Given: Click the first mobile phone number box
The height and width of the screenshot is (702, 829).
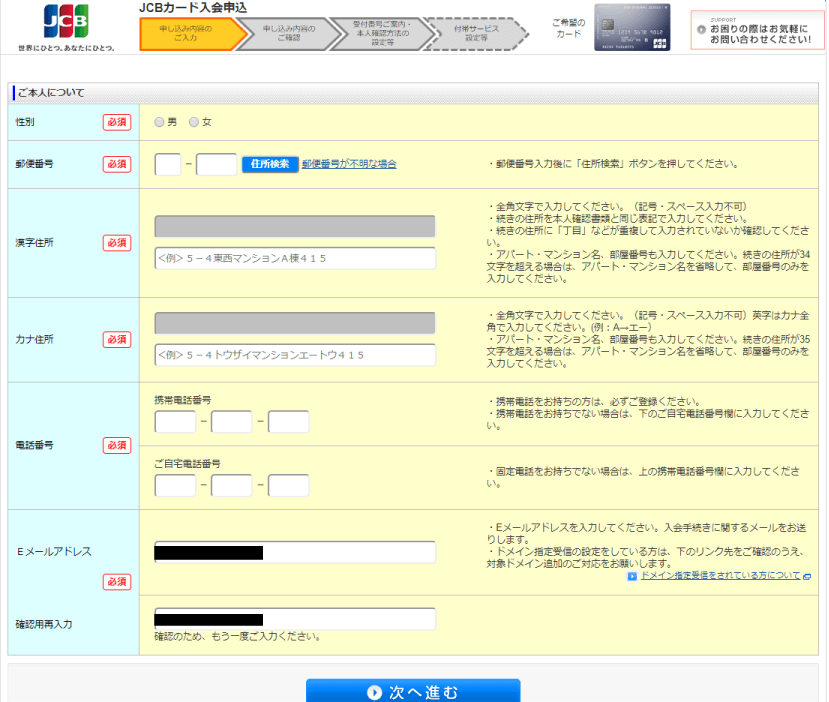Looking at the screenshot, I should click(175, 422).
